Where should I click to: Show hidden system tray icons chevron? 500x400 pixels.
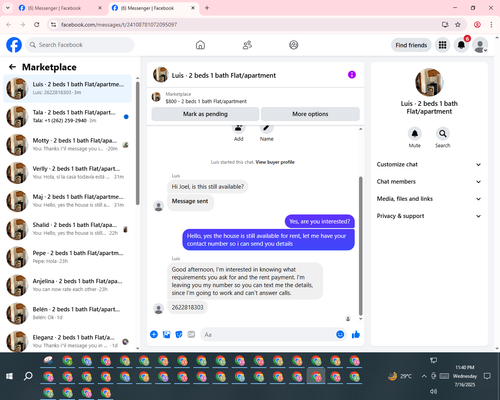point(424,376)
